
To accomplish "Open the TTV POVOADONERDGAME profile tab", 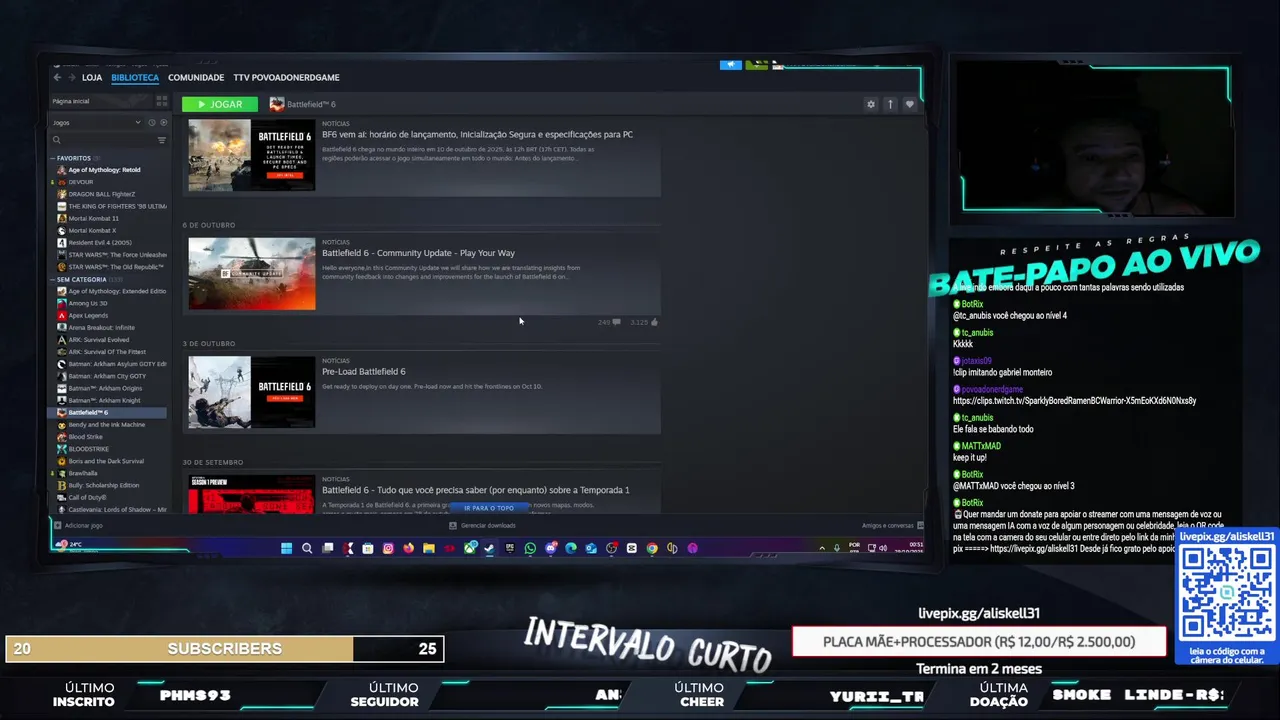I will coord(286,77).
